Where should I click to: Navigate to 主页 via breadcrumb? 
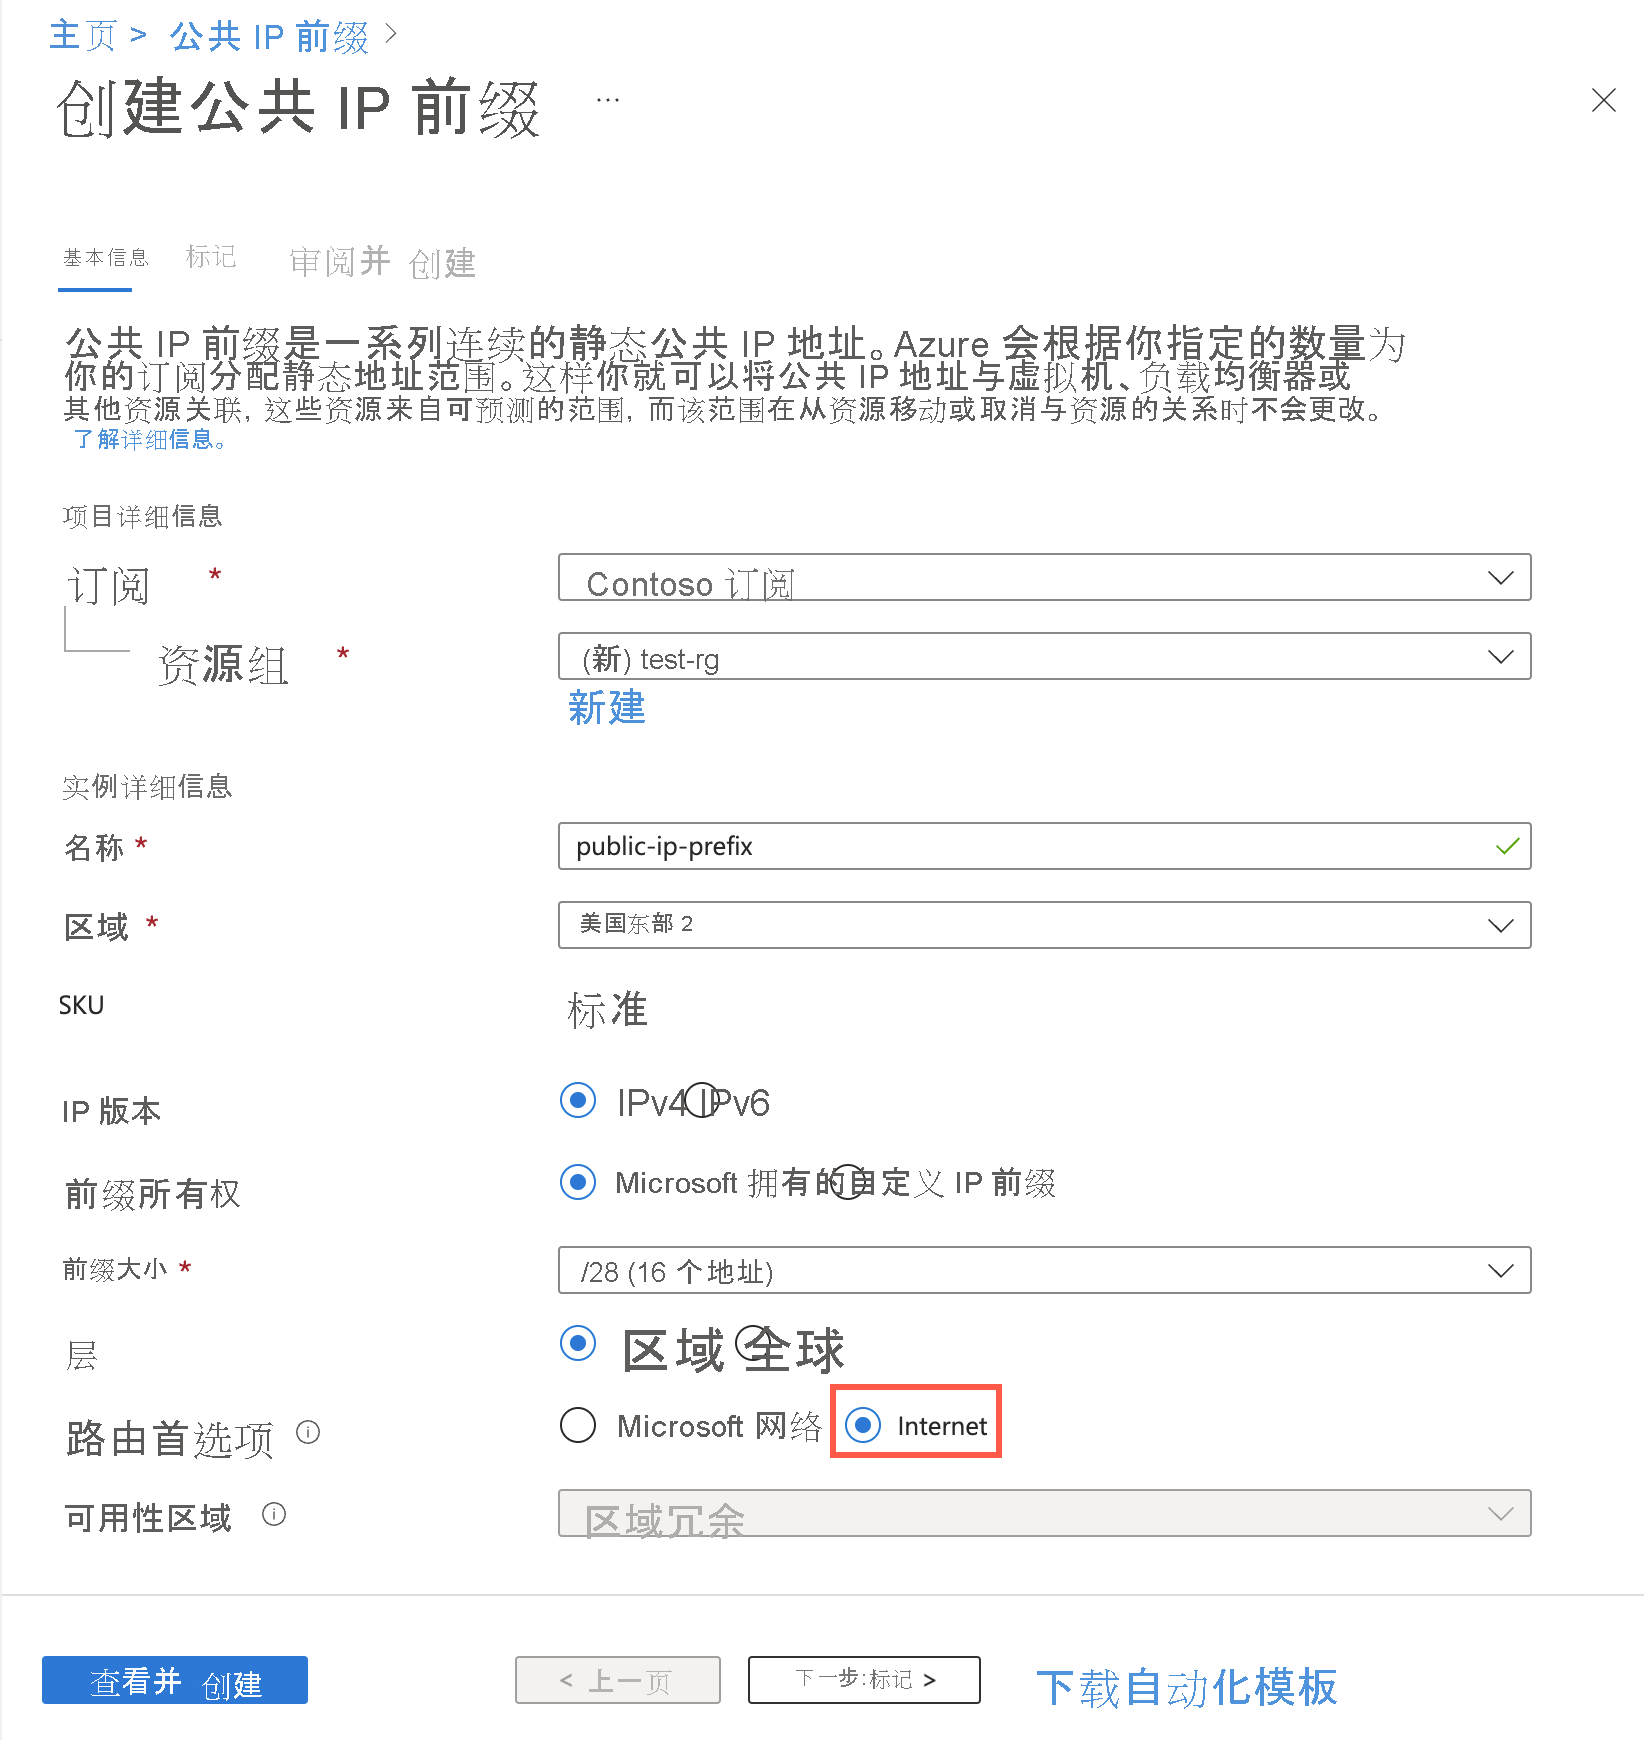click(84, 33)
